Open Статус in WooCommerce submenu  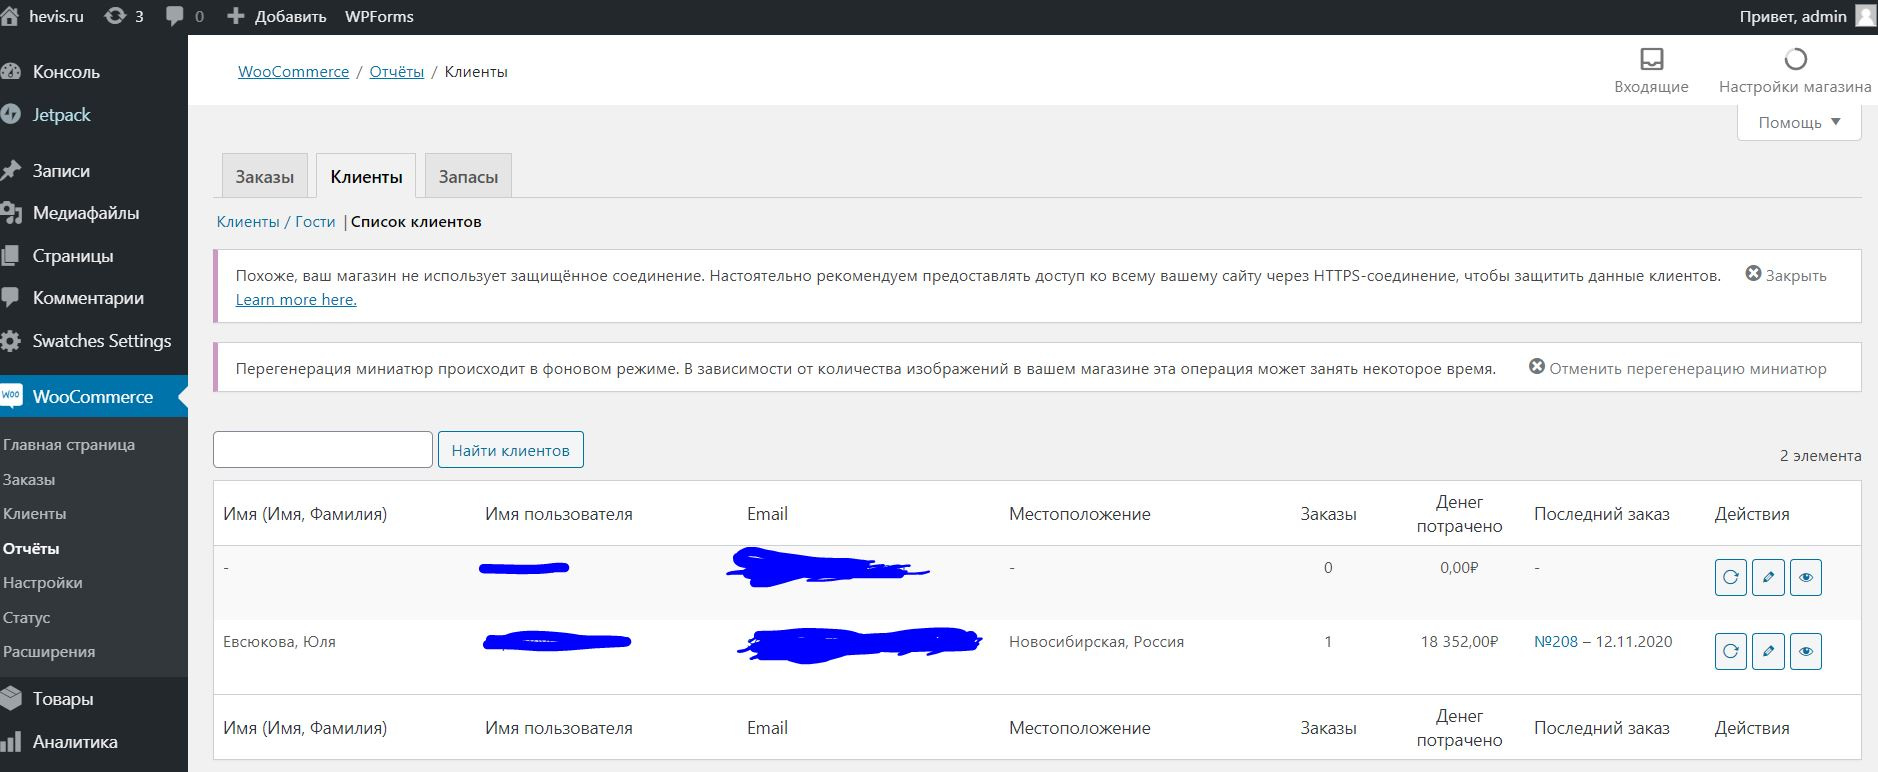click(x=27, y=618)
